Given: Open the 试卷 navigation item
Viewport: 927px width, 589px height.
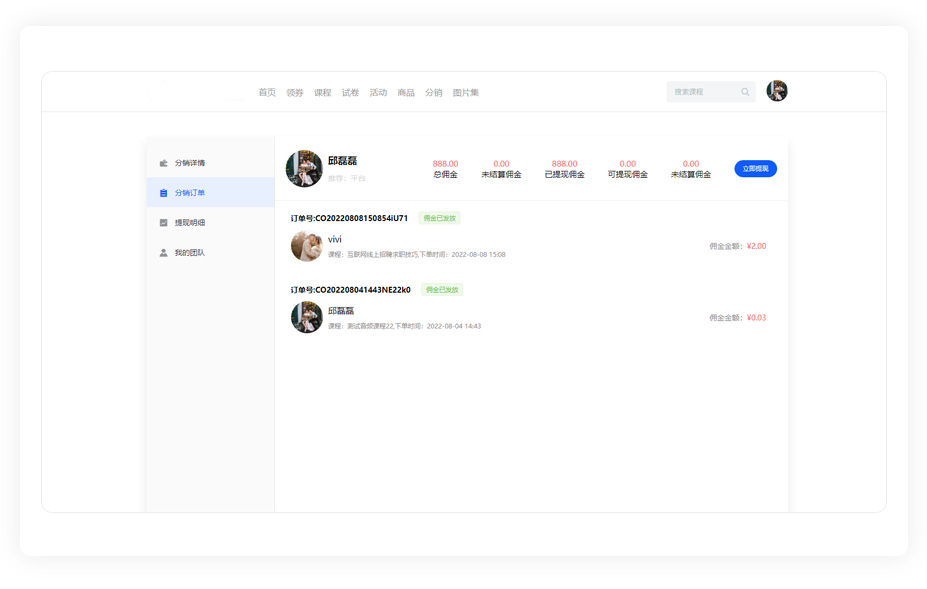Looking at the screenshot, I should tap(350, 93).
